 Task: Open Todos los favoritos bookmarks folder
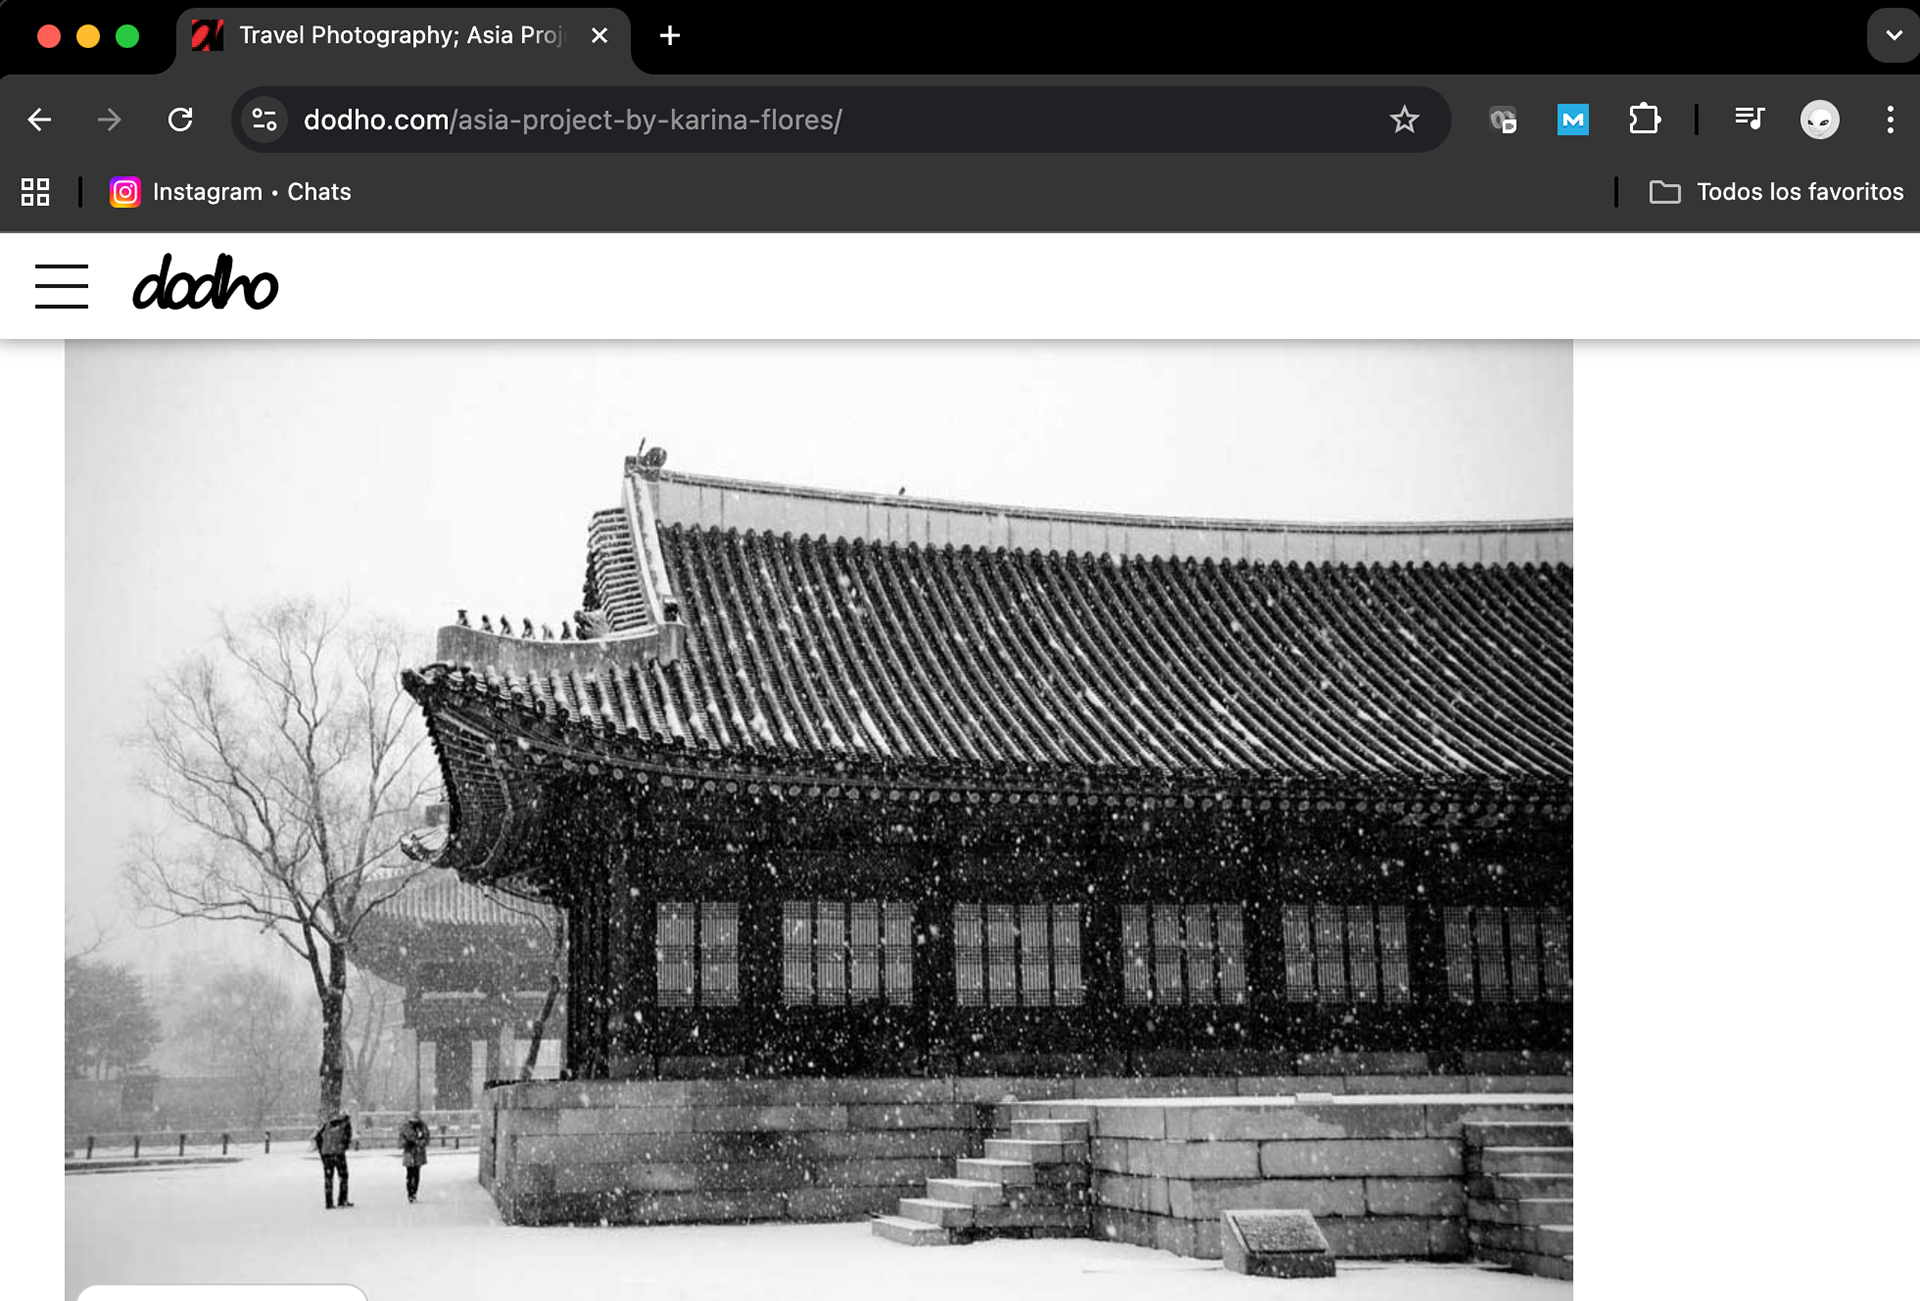coord(1776,192)
